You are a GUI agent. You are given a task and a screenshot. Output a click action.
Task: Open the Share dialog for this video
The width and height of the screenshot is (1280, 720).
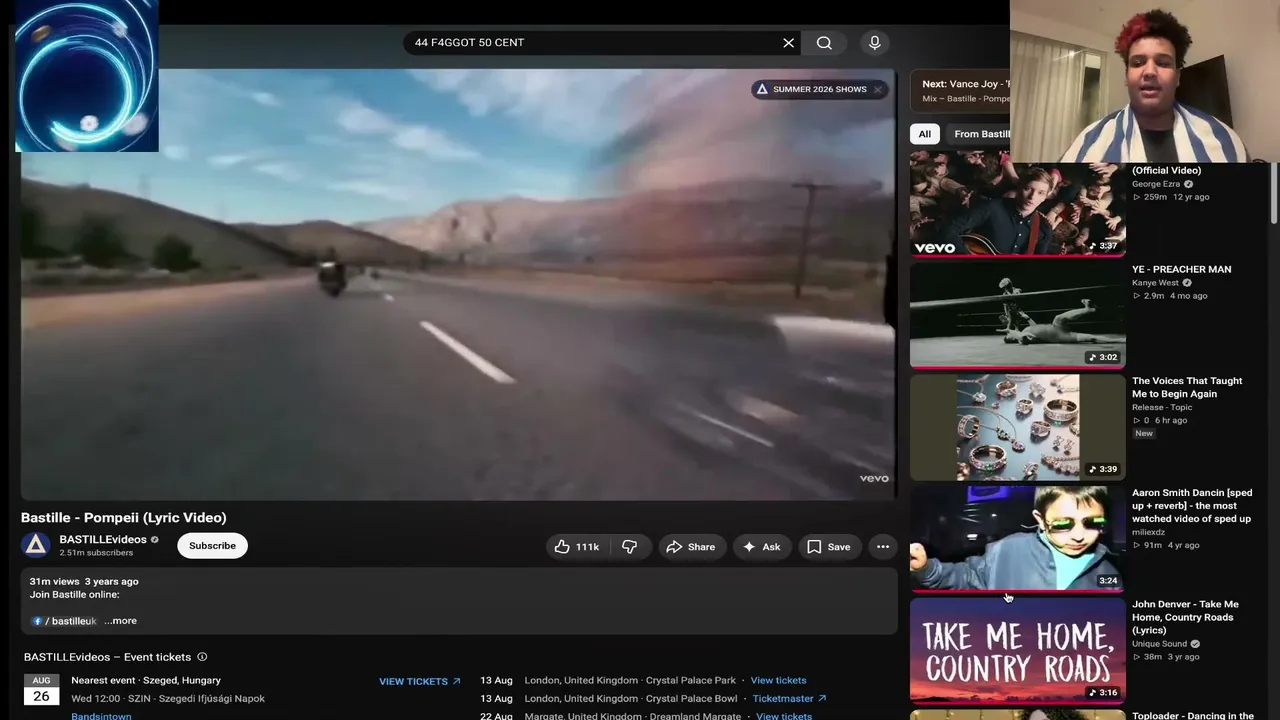pos(691,547)
